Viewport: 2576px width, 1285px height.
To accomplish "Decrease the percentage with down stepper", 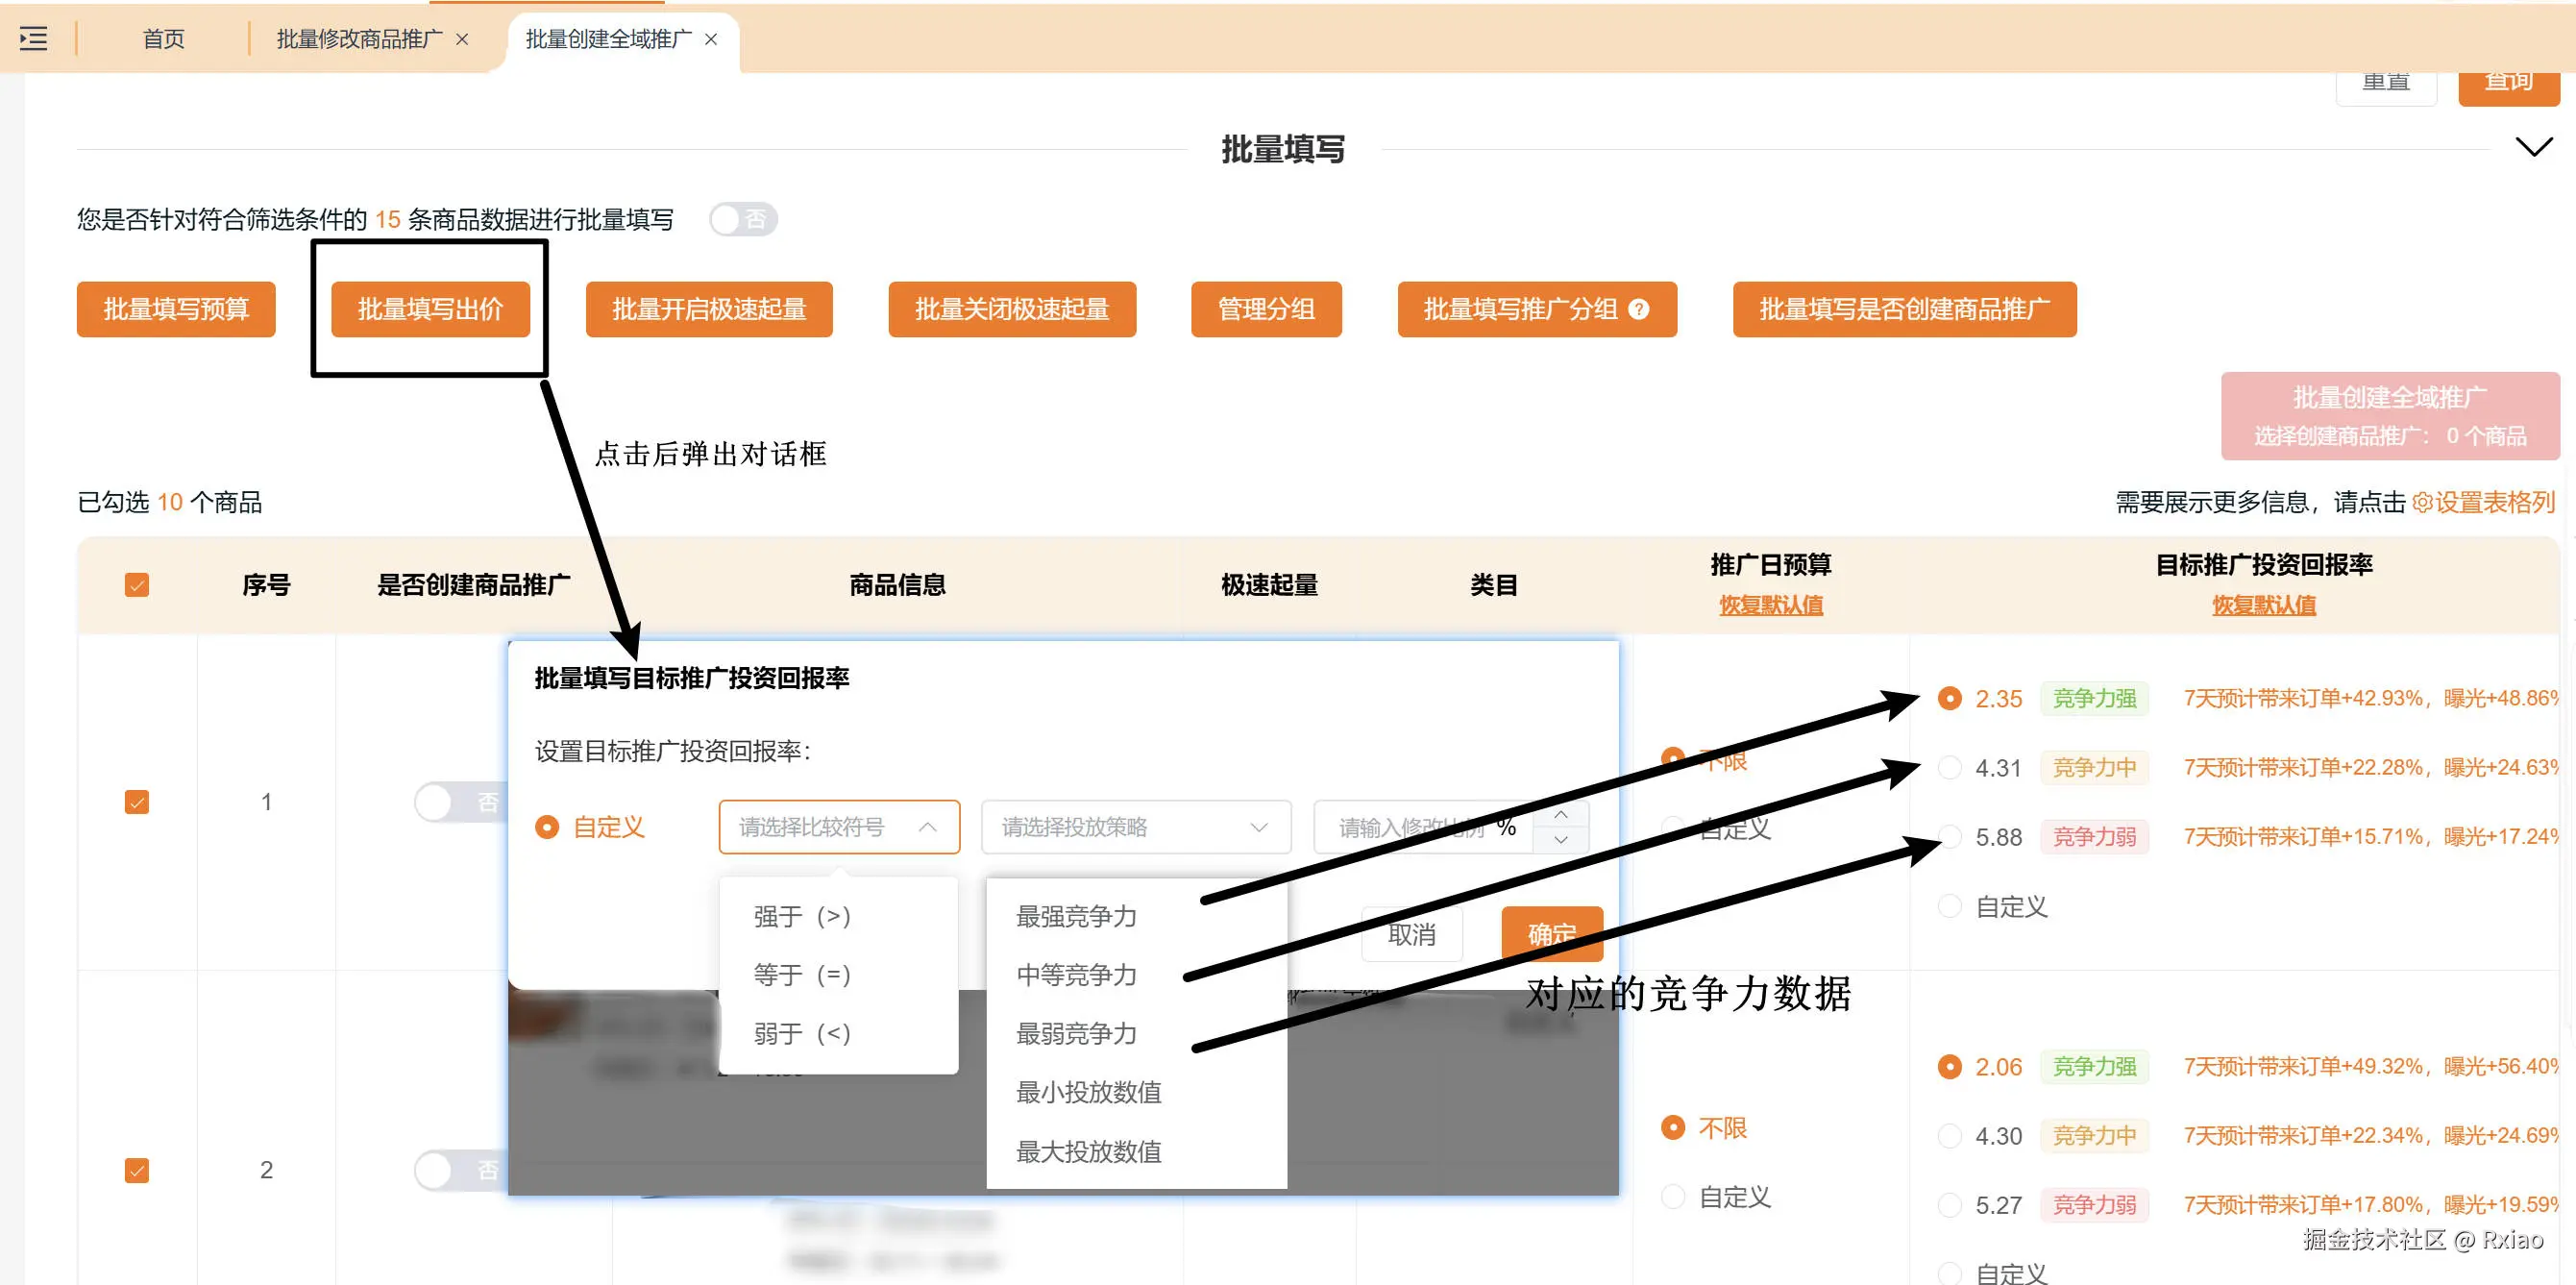I will click(x=1561, y=840).
